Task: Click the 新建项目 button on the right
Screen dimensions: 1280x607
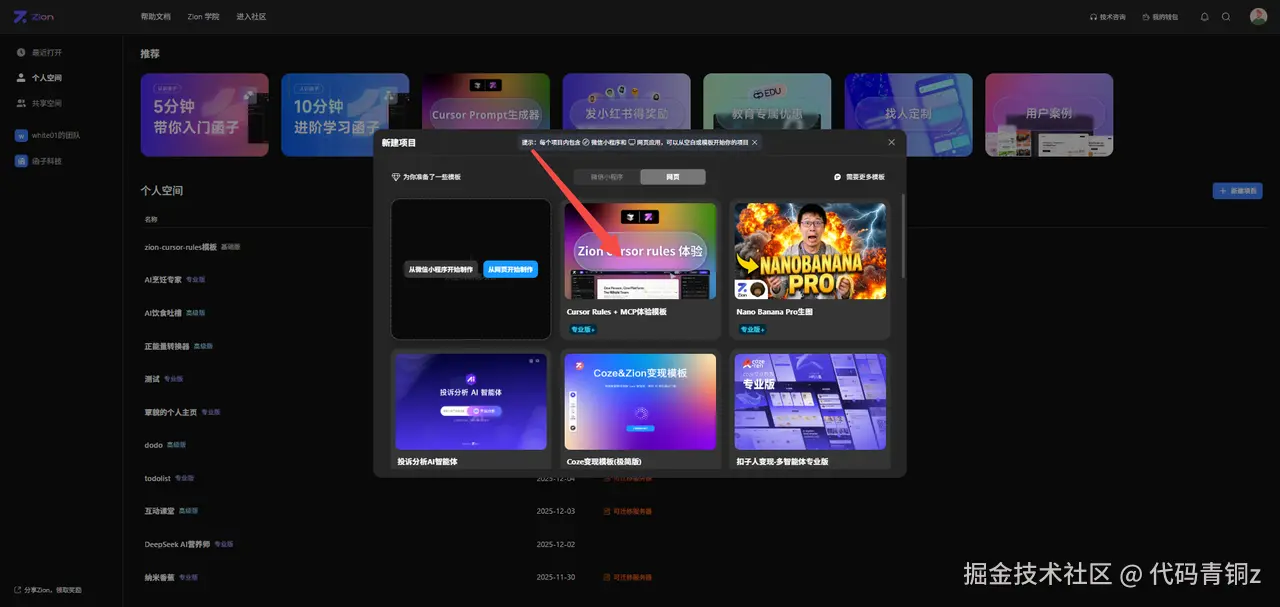Action: 1237,191
